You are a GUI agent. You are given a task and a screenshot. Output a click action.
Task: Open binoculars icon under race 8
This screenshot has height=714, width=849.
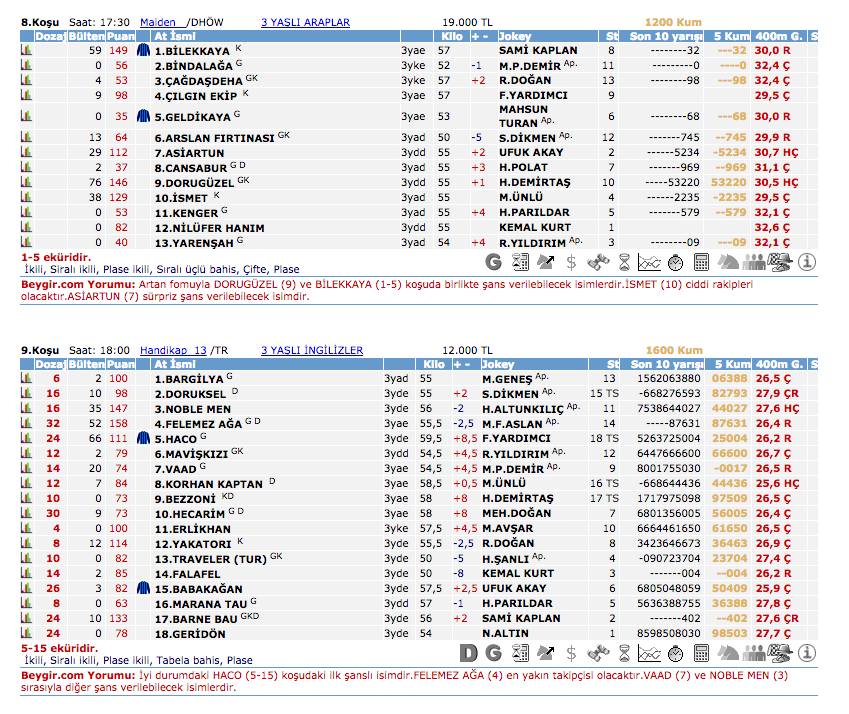(597, 262)
